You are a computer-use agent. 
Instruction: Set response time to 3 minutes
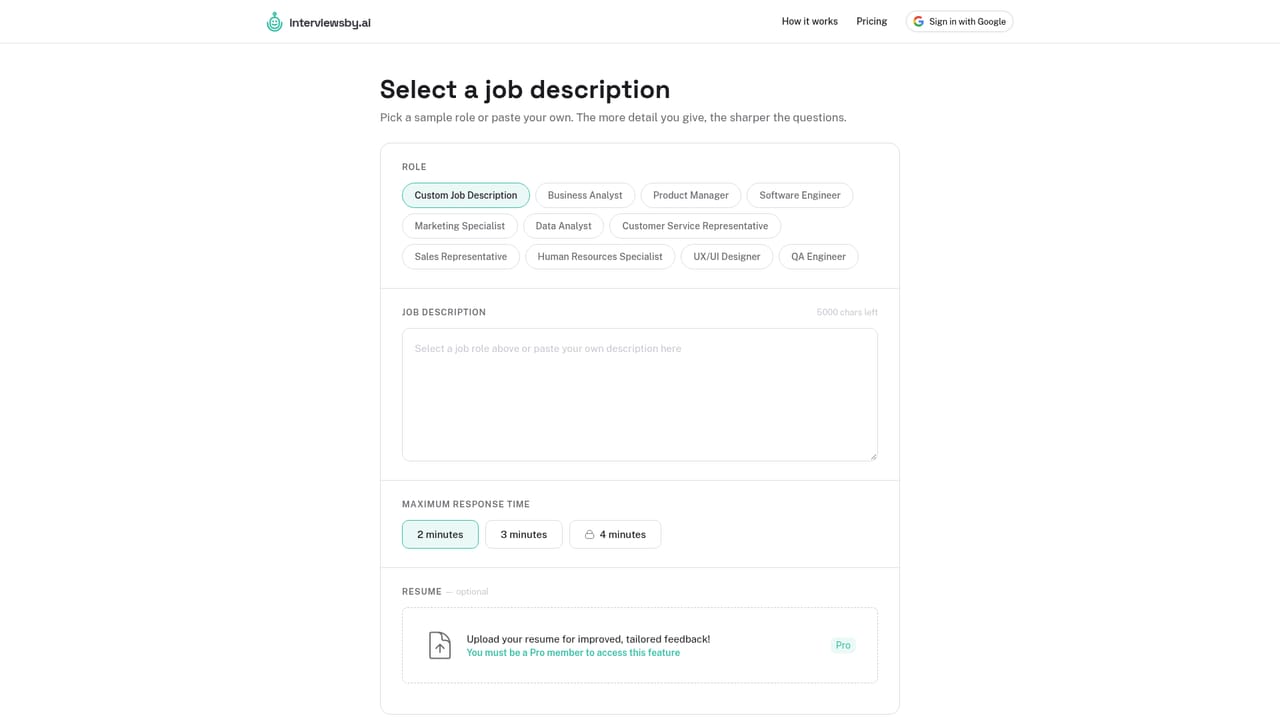pyautogui.click(x=524, y=535)
